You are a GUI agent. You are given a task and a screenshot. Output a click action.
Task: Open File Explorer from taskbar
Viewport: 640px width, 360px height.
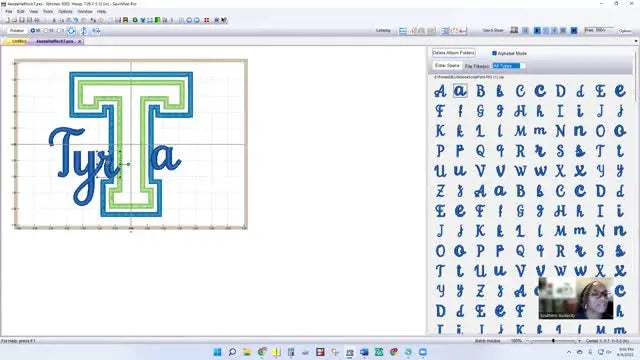(x=247, y=352)
